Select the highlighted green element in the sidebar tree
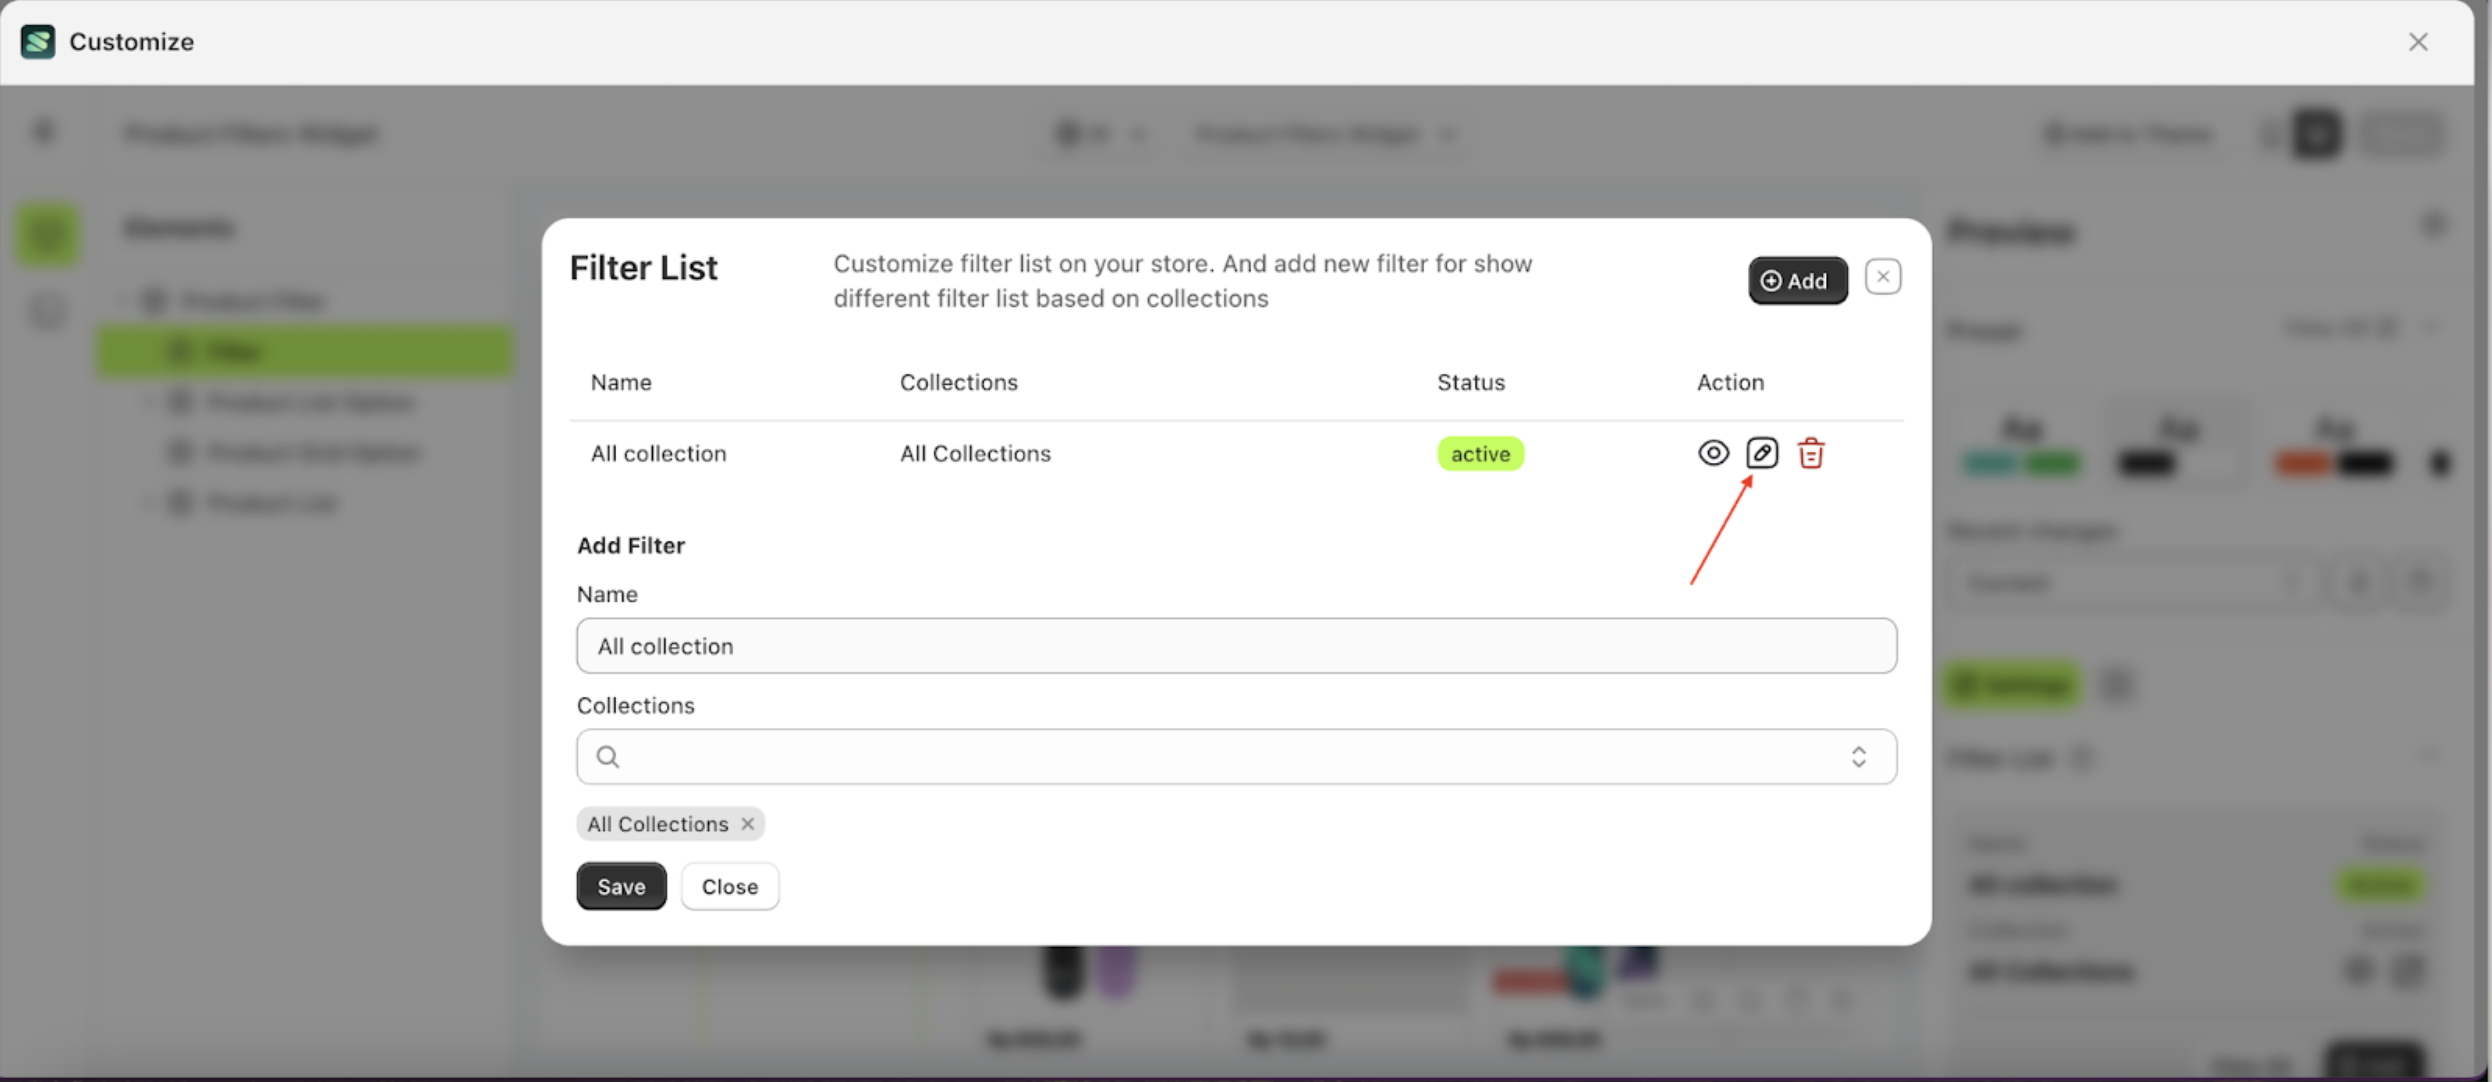 click(304, 351)
